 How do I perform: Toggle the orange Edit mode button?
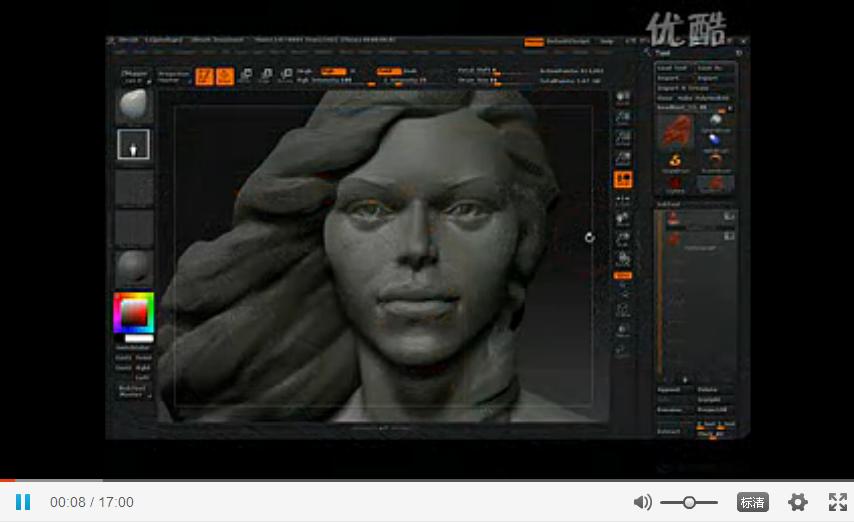point(204,76)
